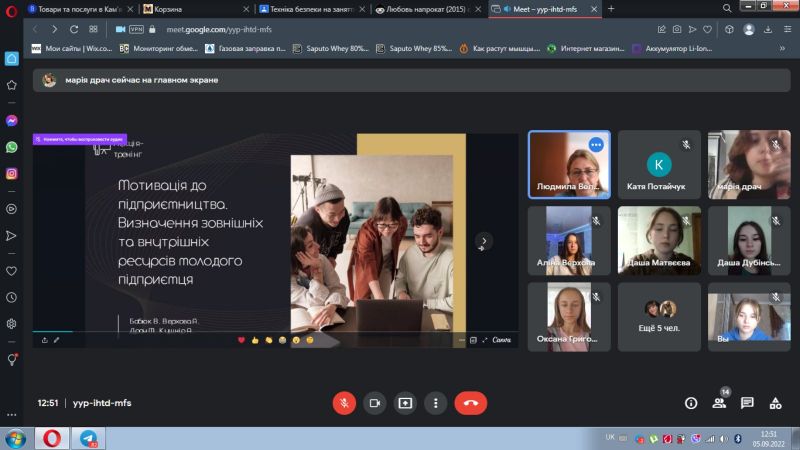Open the Meet activities icon
Screen dimensions: 800x450
point(775,403)
